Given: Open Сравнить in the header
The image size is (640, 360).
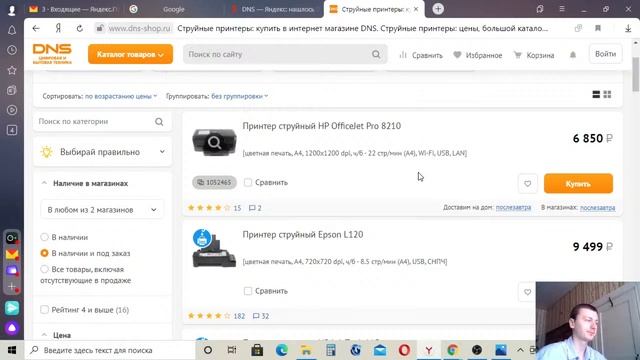Looking at the screenshot, I should (421, 55).
